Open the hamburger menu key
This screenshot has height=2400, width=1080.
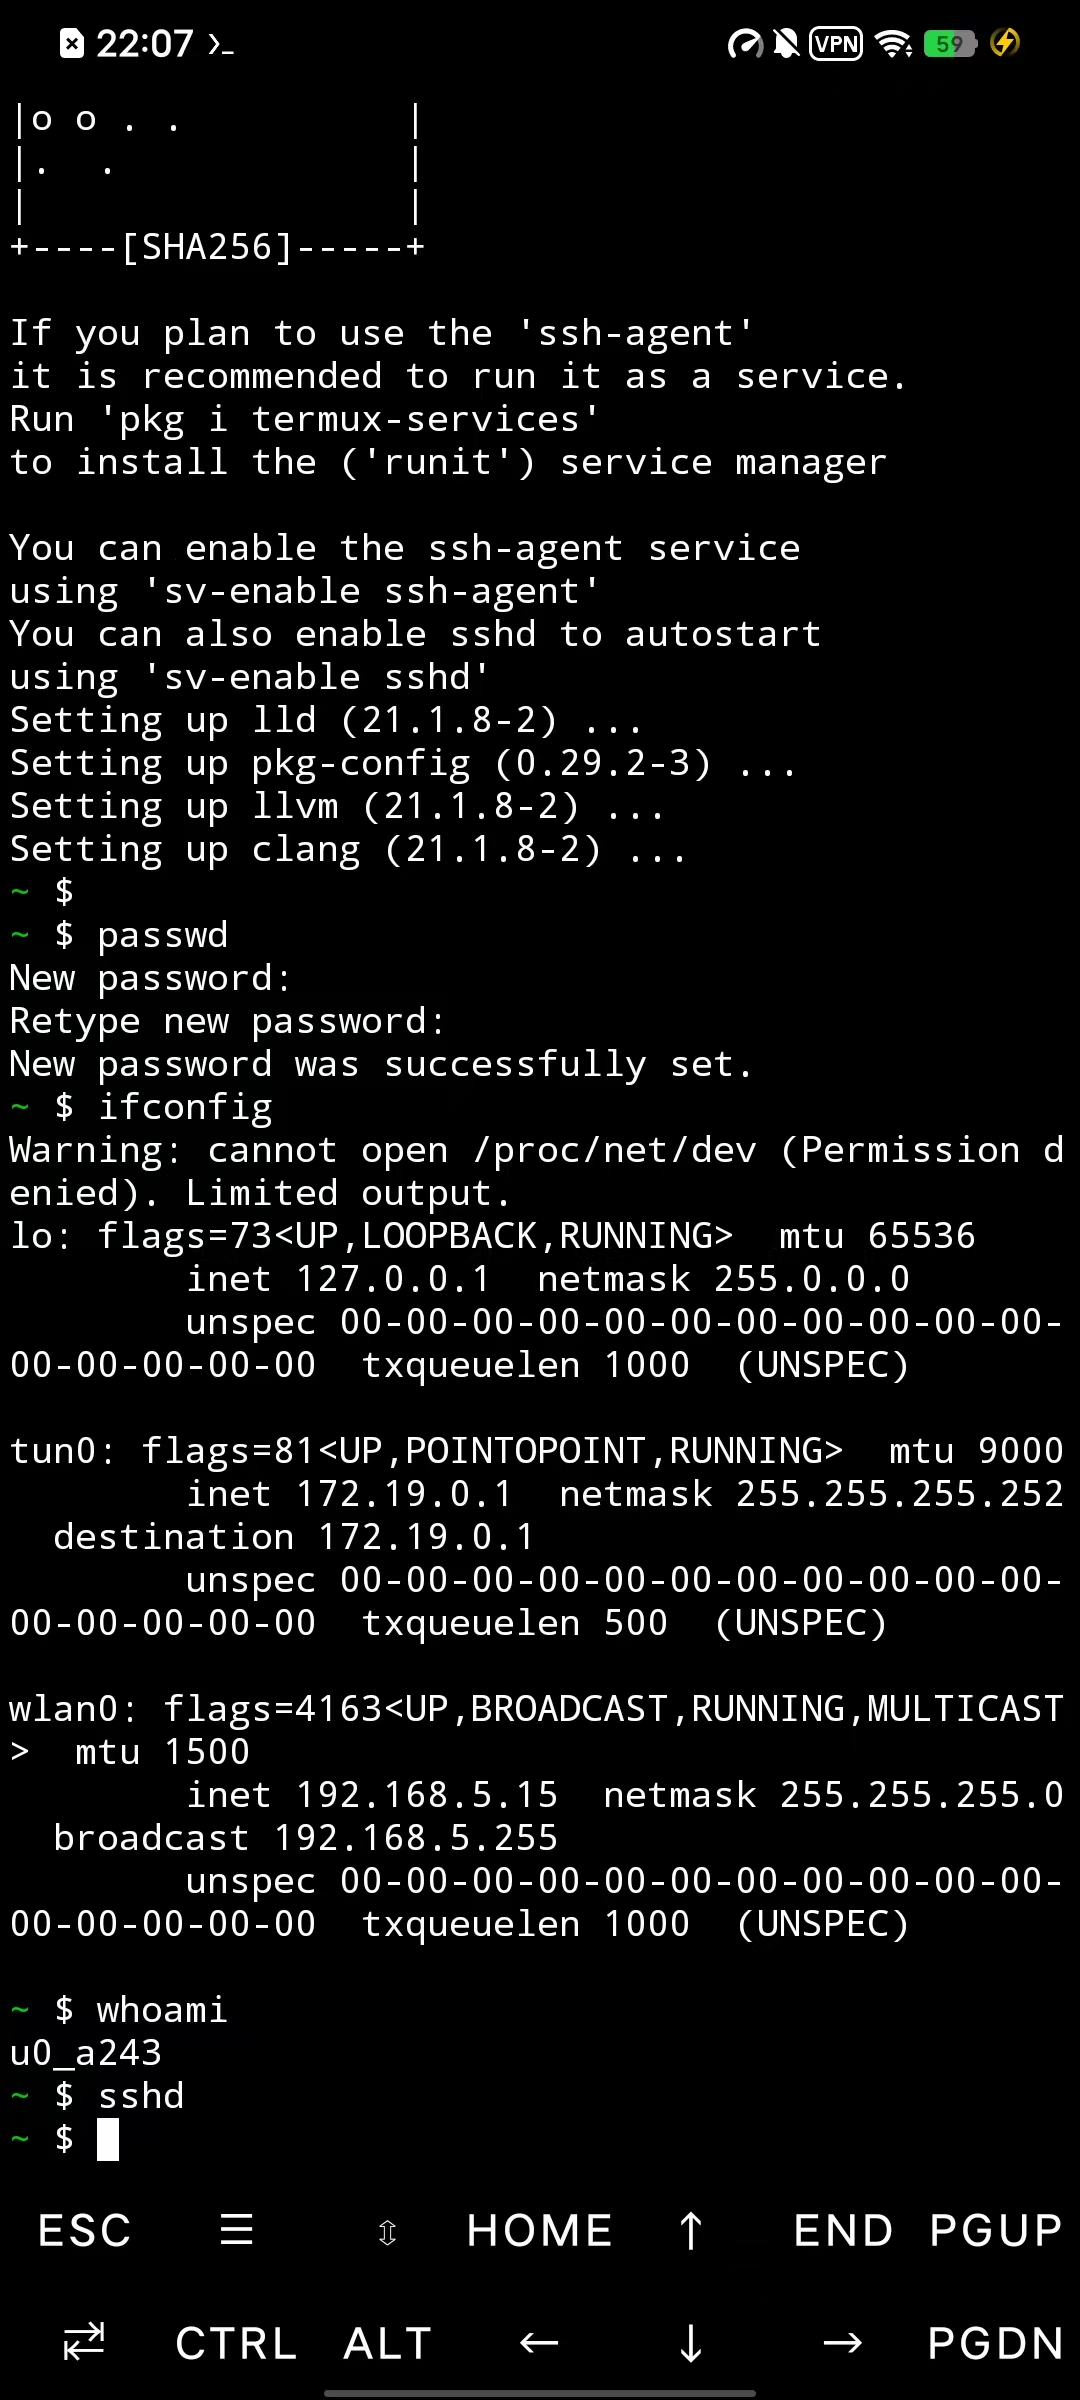point(237,2230)
